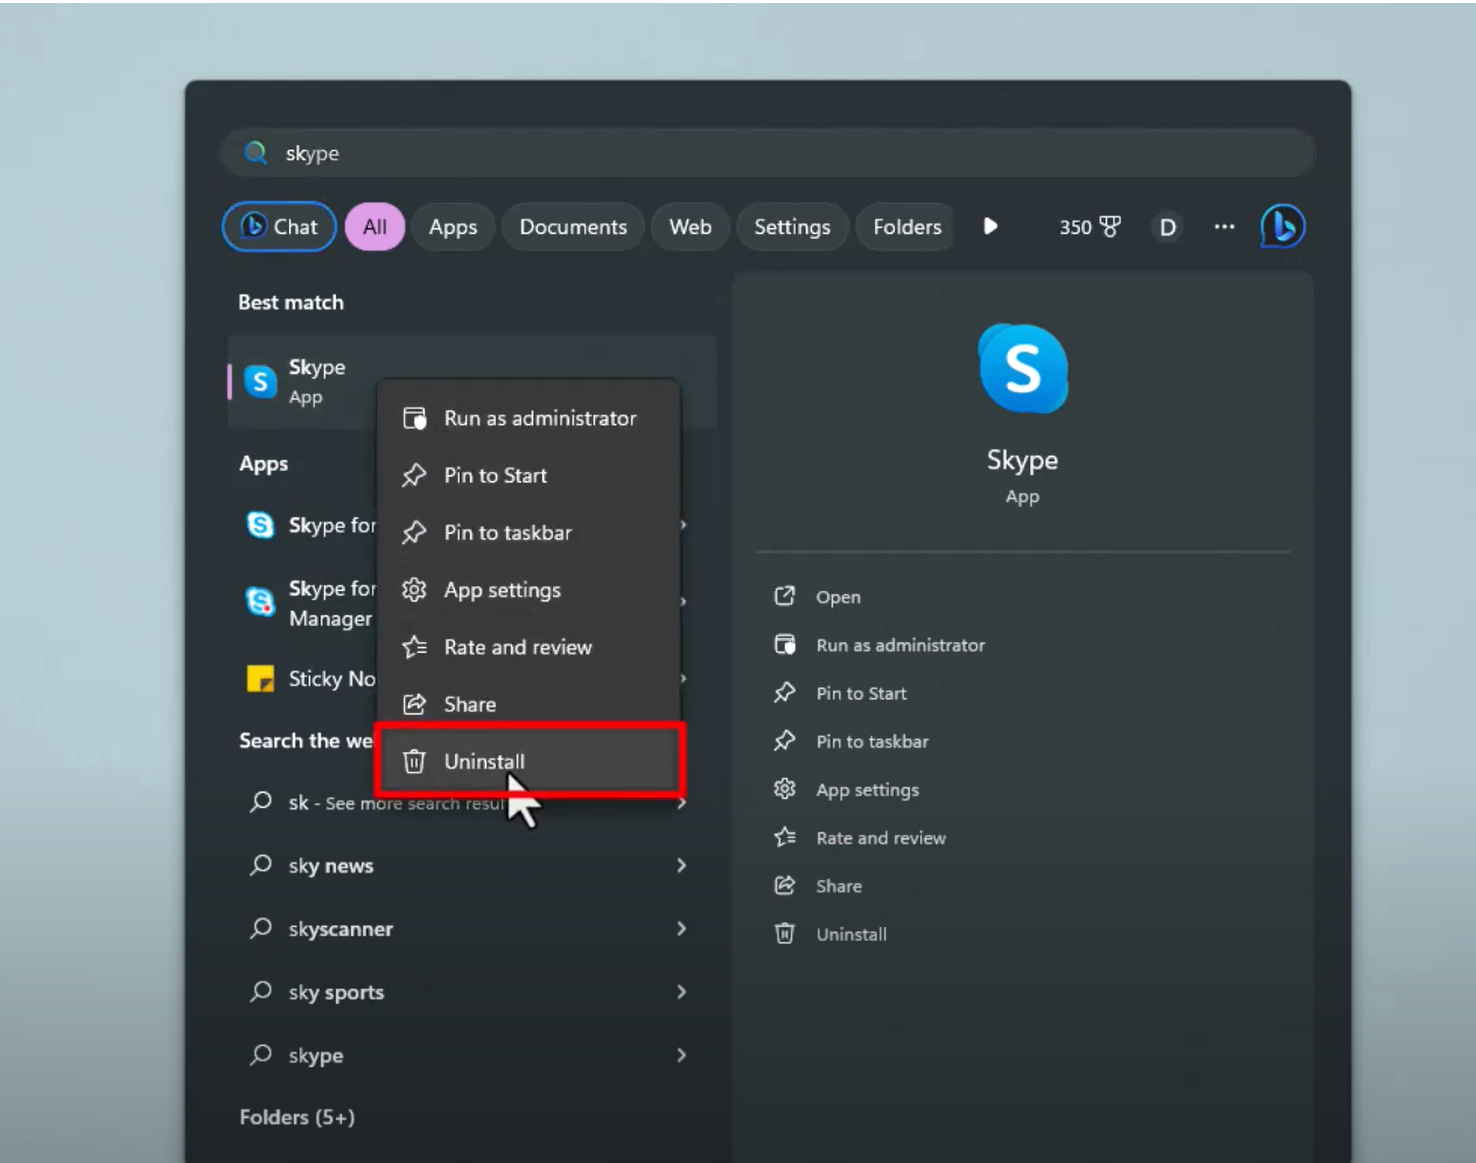
Task: Select the Skype icon under Best match
Action: coord(259,381)
